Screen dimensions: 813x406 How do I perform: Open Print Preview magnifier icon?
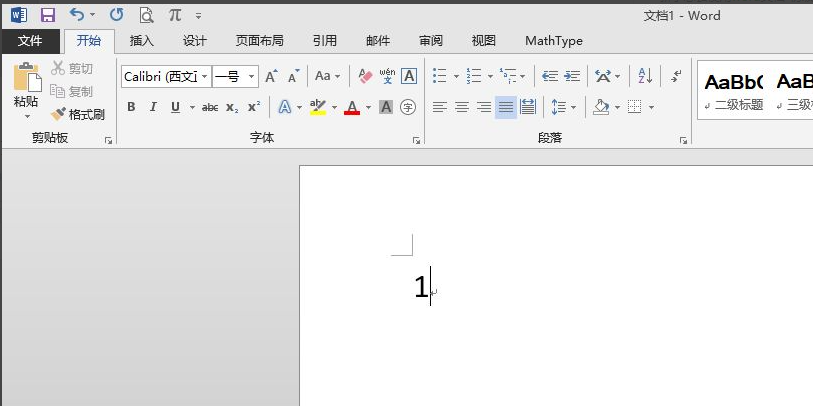[146, 16]
